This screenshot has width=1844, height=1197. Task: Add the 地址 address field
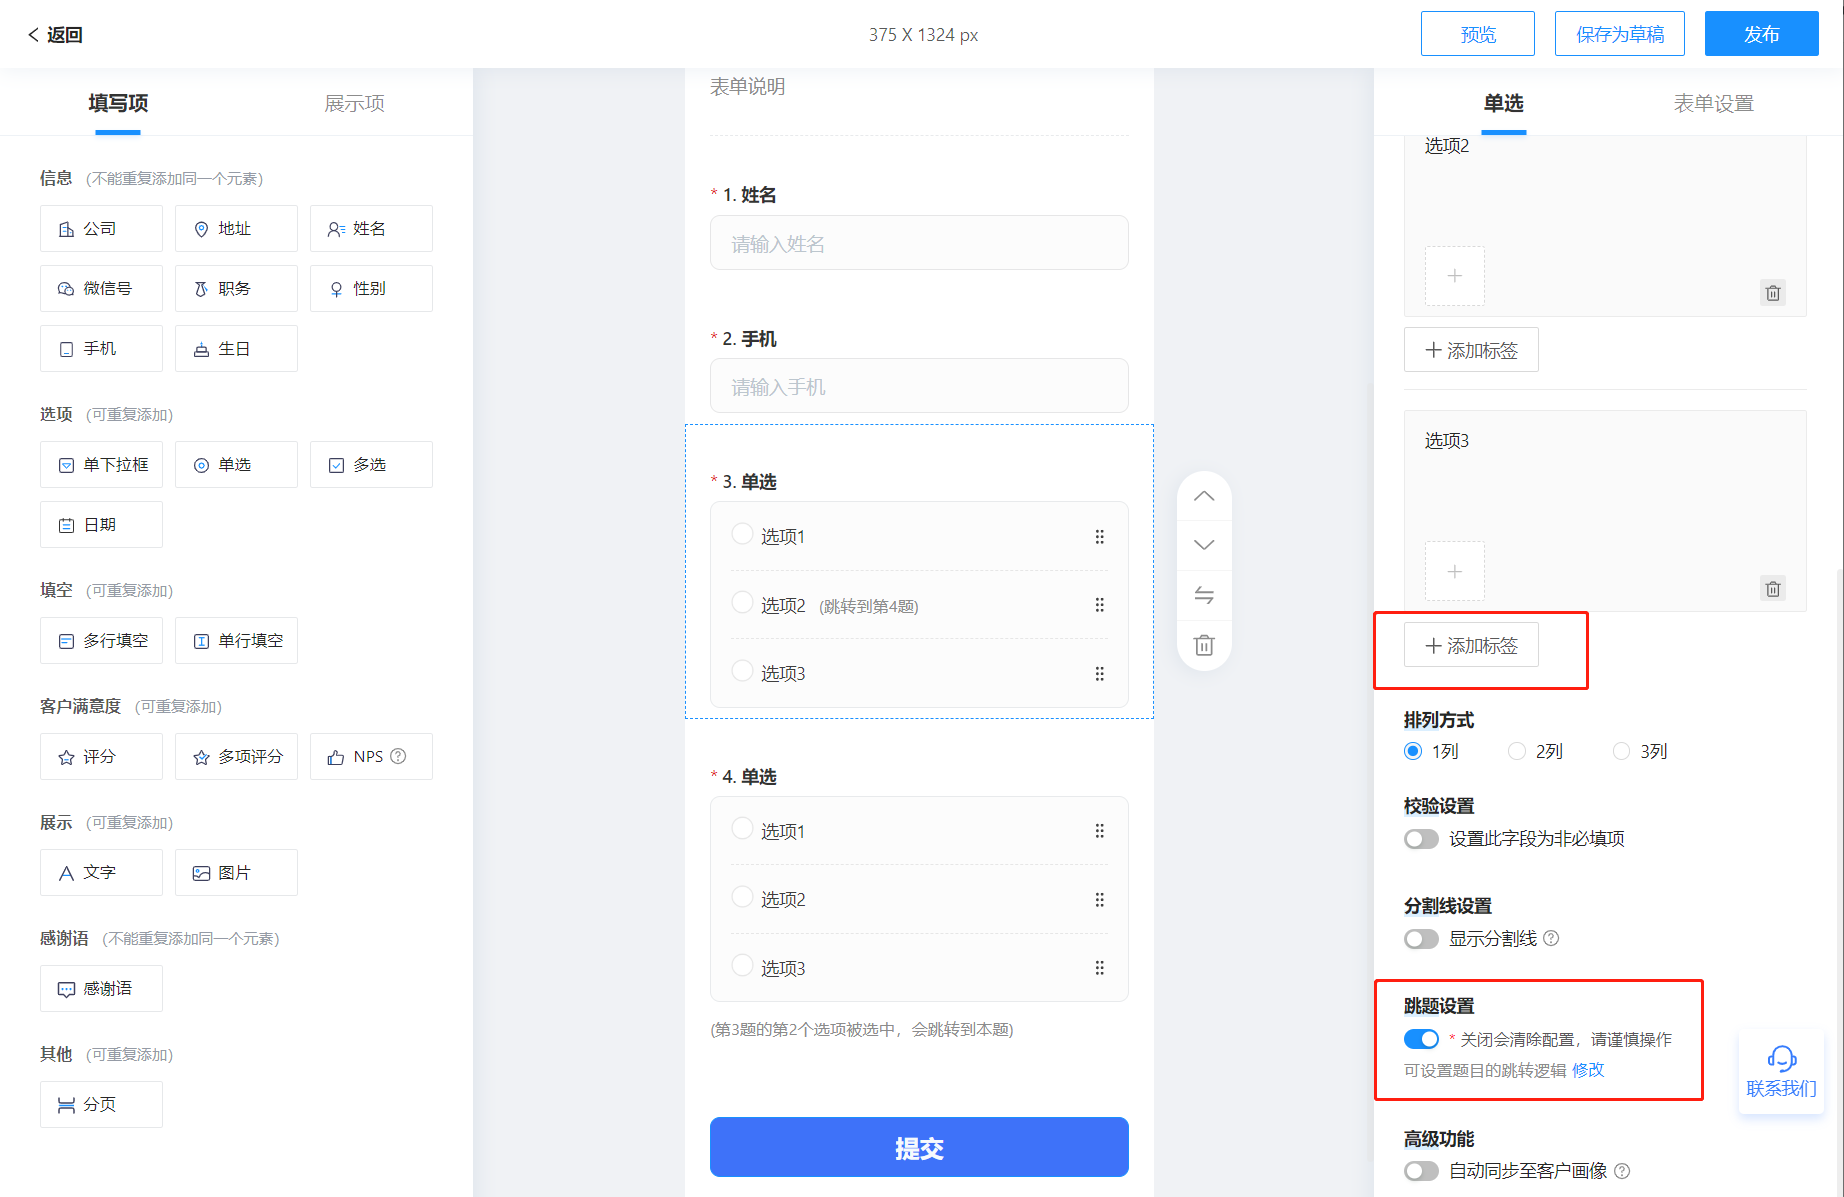(x=236, y=229)
